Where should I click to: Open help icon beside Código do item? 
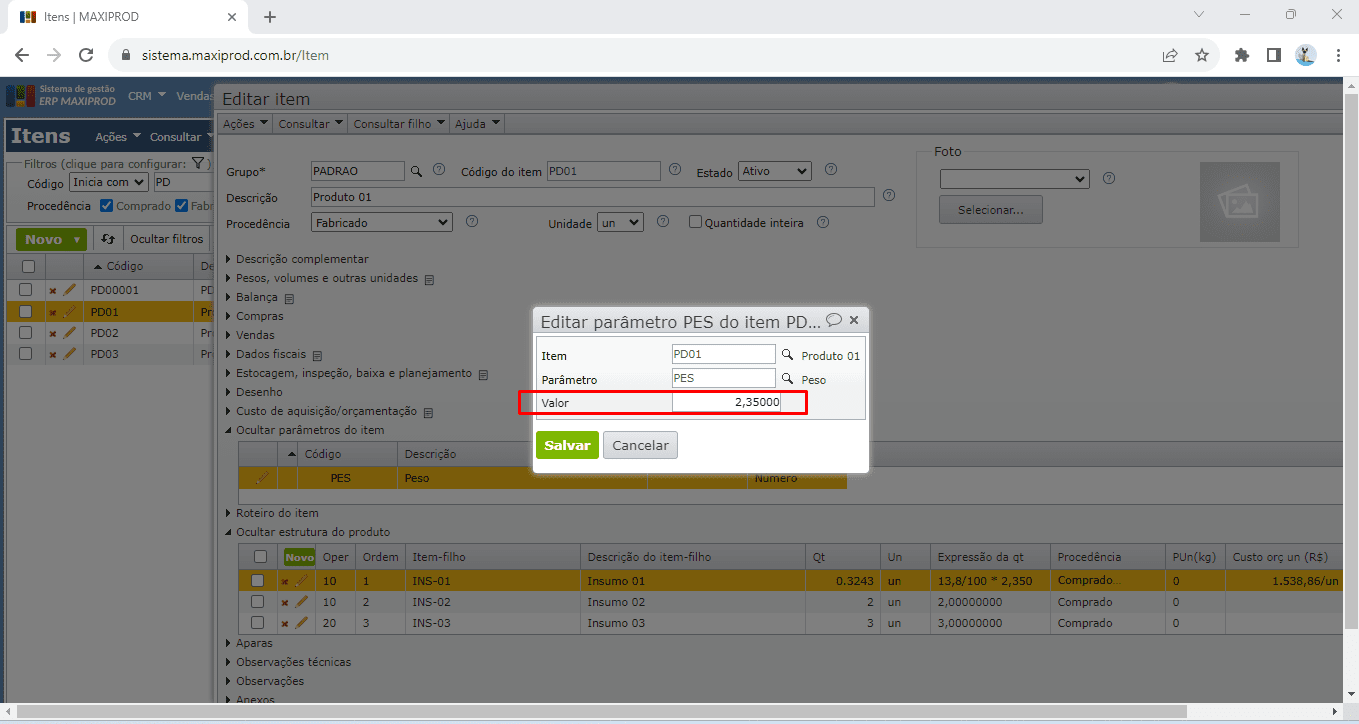(x=675, y=170)
